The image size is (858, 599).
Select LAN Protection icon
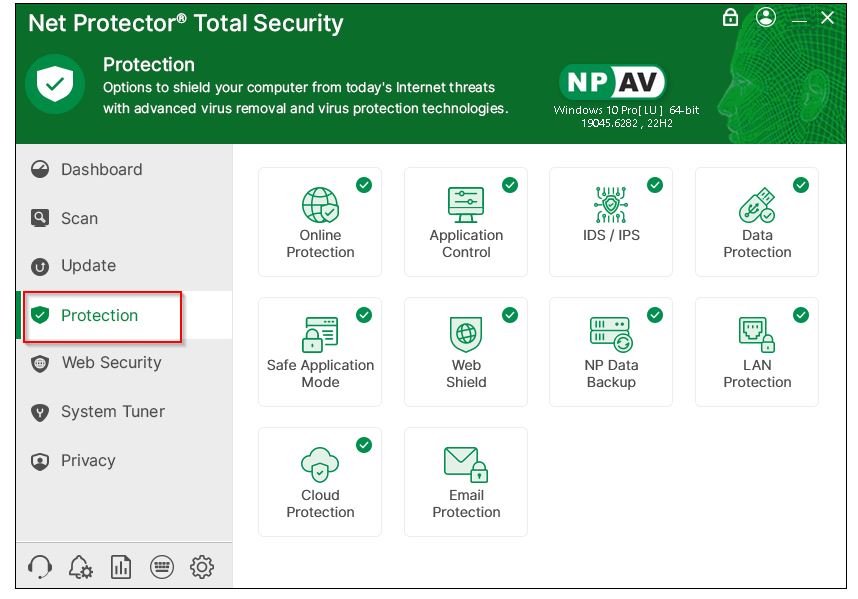(x=756, y=334)
